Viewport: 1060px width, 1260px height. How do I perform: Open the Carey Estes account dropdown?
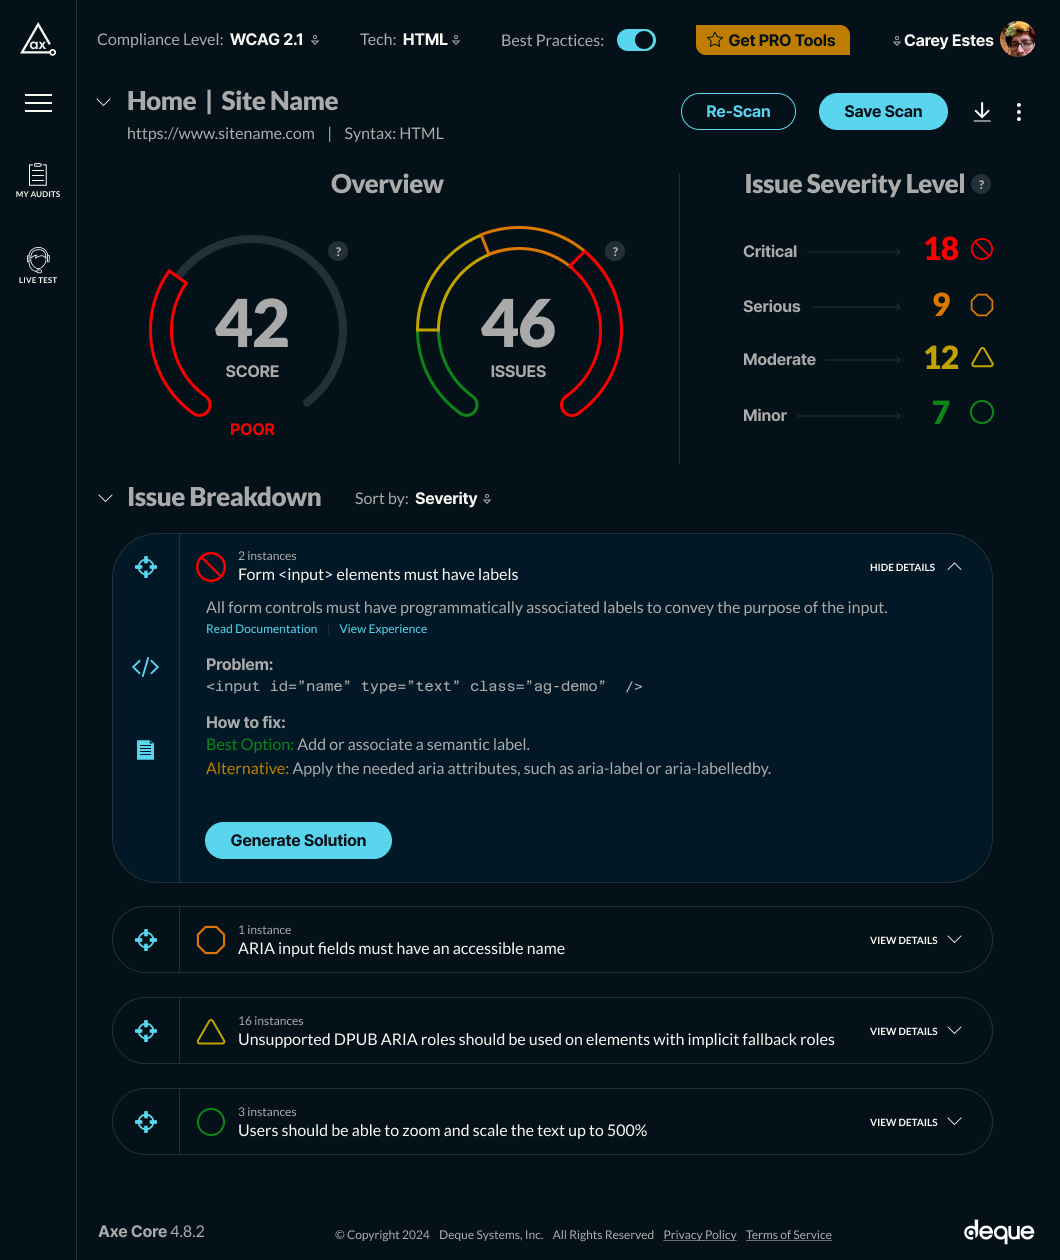(x=943, y=41)
